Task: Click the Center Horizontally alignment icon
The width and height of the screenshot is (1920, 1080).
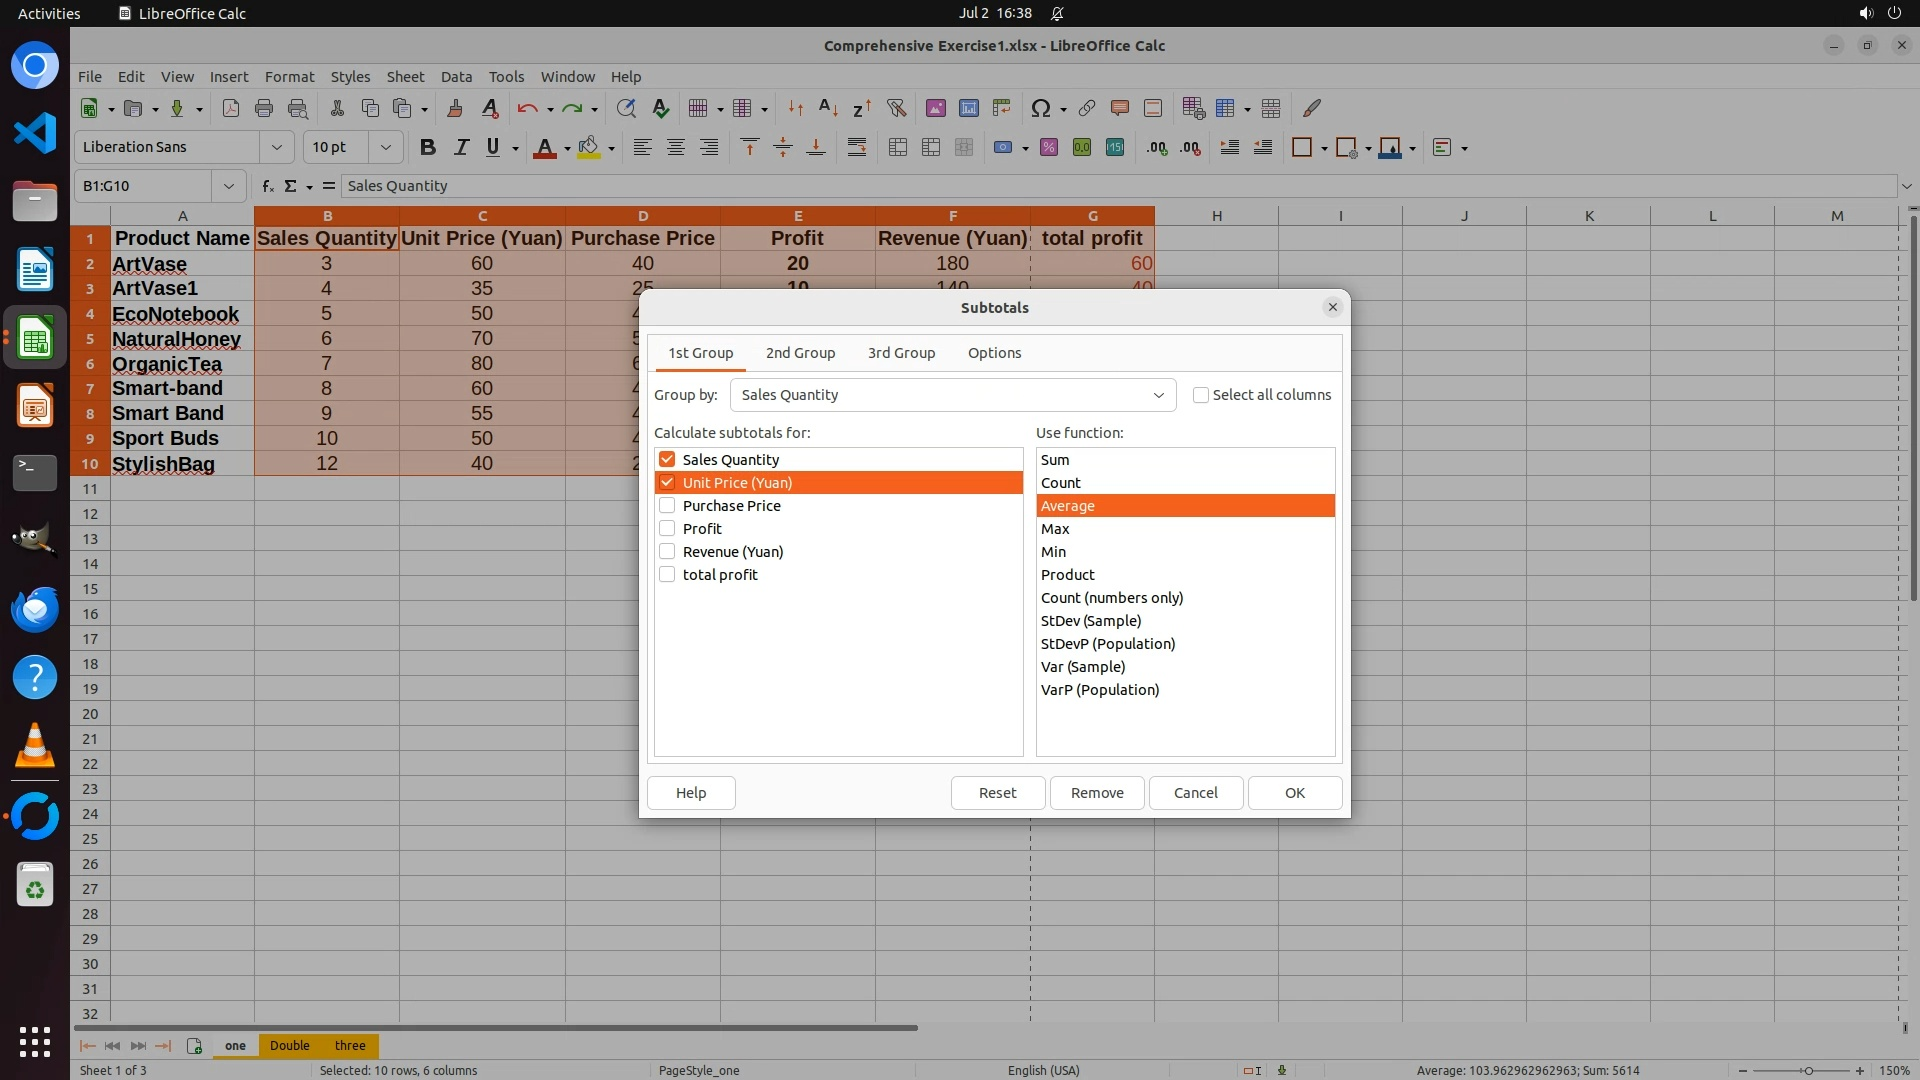Action: click(676, 147)
